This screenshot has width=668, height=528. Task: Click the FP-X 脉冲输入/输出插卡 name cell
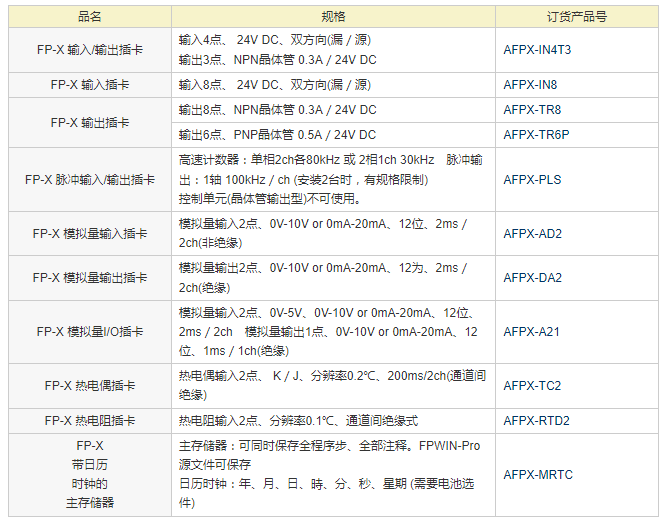click(89, 180)
